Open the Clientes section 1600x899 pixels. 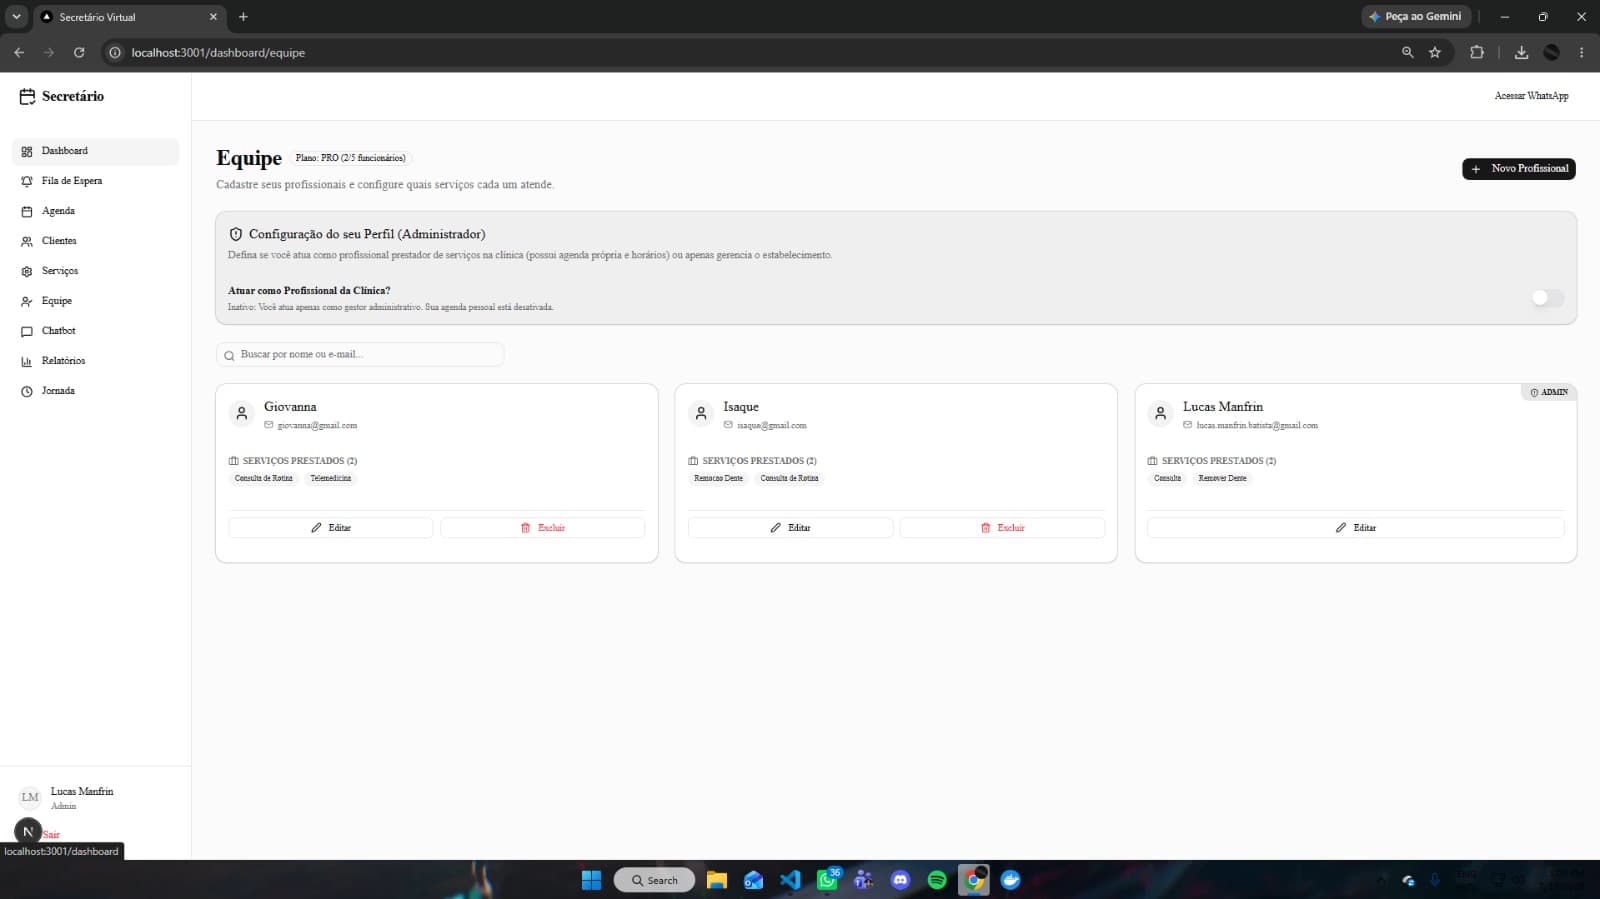coord(95,241)
